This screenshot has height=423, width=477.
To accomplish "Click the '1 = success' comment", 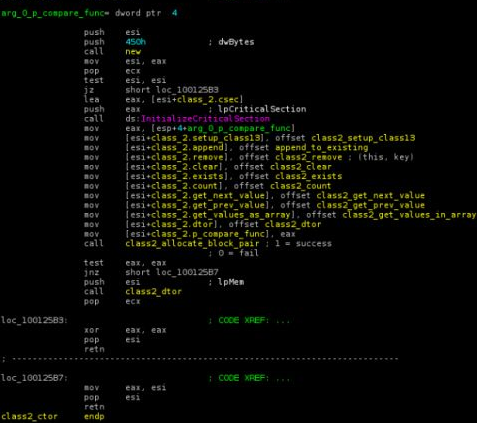I will tap(303, 244).
